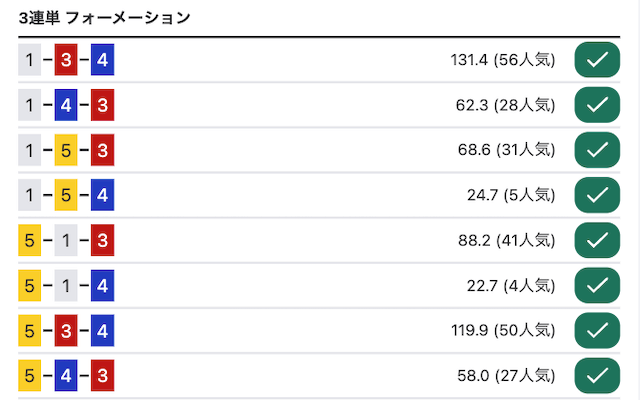Click the white 1 badge in 5-1-3 row
This screenshot has height=400, width=640.
click(66, 240)
